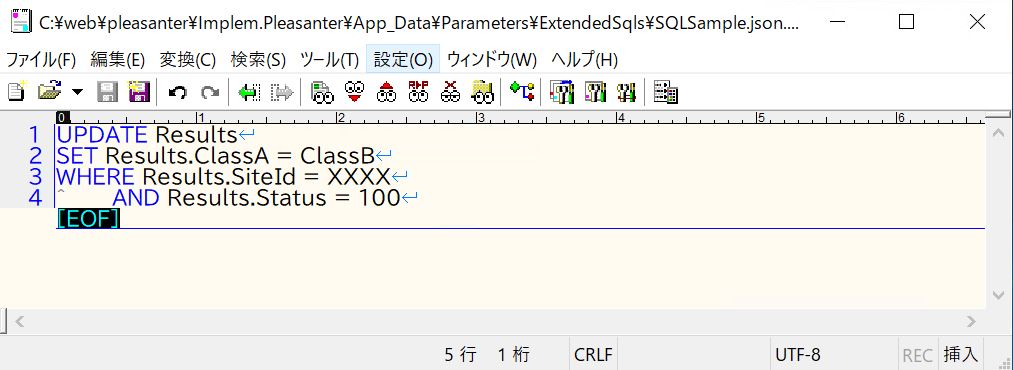1013x370 pixels.
Task: Toggle the REC macro recording indicator
Action: (917, 355)
